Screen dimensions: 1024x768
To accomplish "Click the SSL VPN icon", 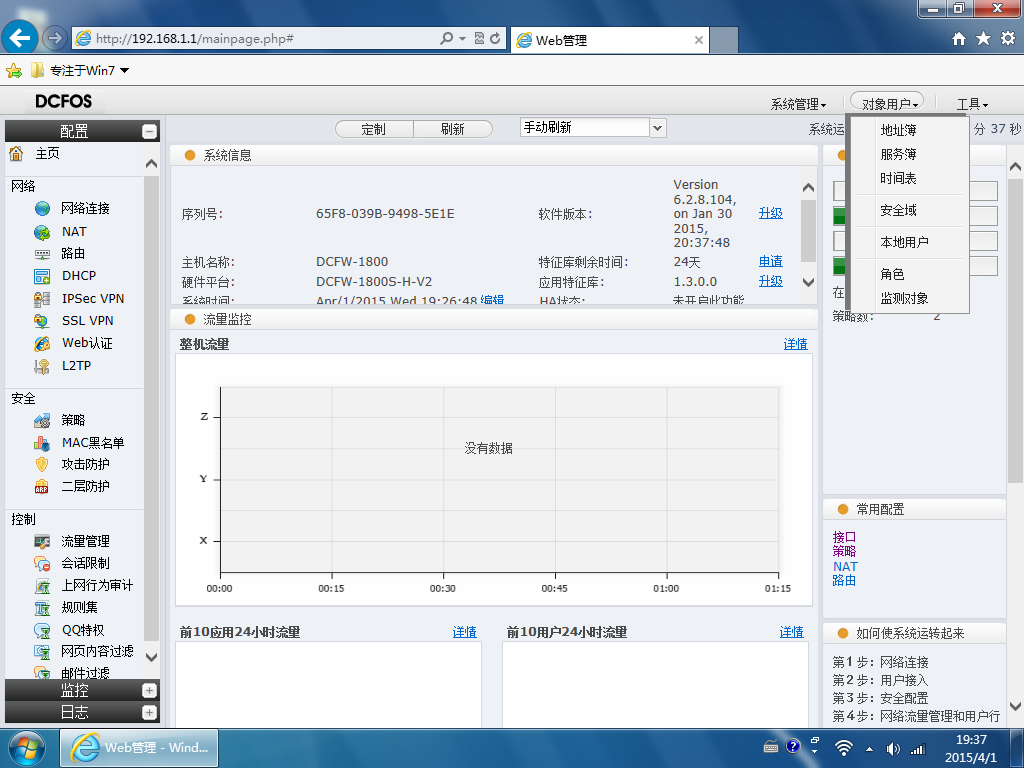I will 42,321.
